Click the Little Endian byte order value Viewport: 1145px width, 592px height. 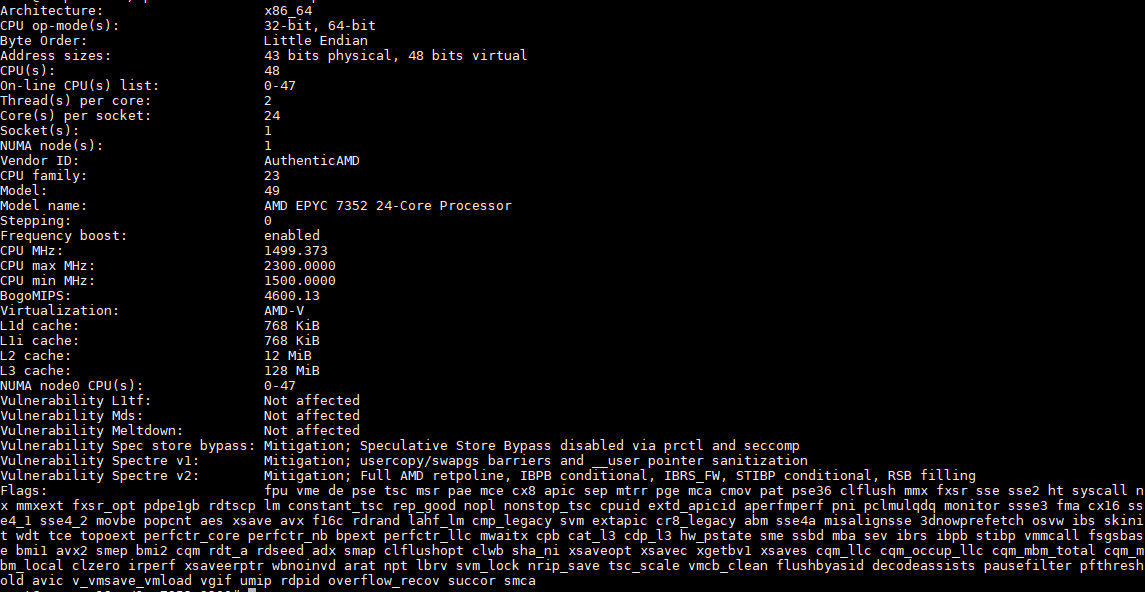(x=315, y=40)
